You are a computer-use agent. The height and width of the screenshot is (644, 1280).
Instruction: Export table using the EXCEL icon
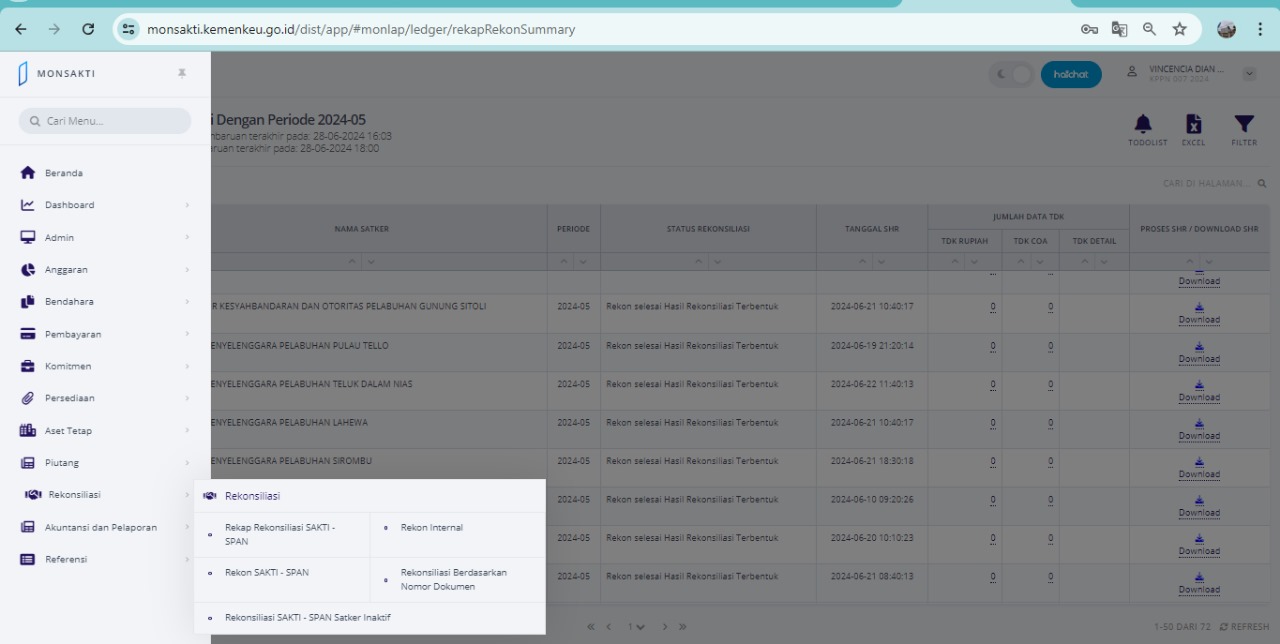1193,124
